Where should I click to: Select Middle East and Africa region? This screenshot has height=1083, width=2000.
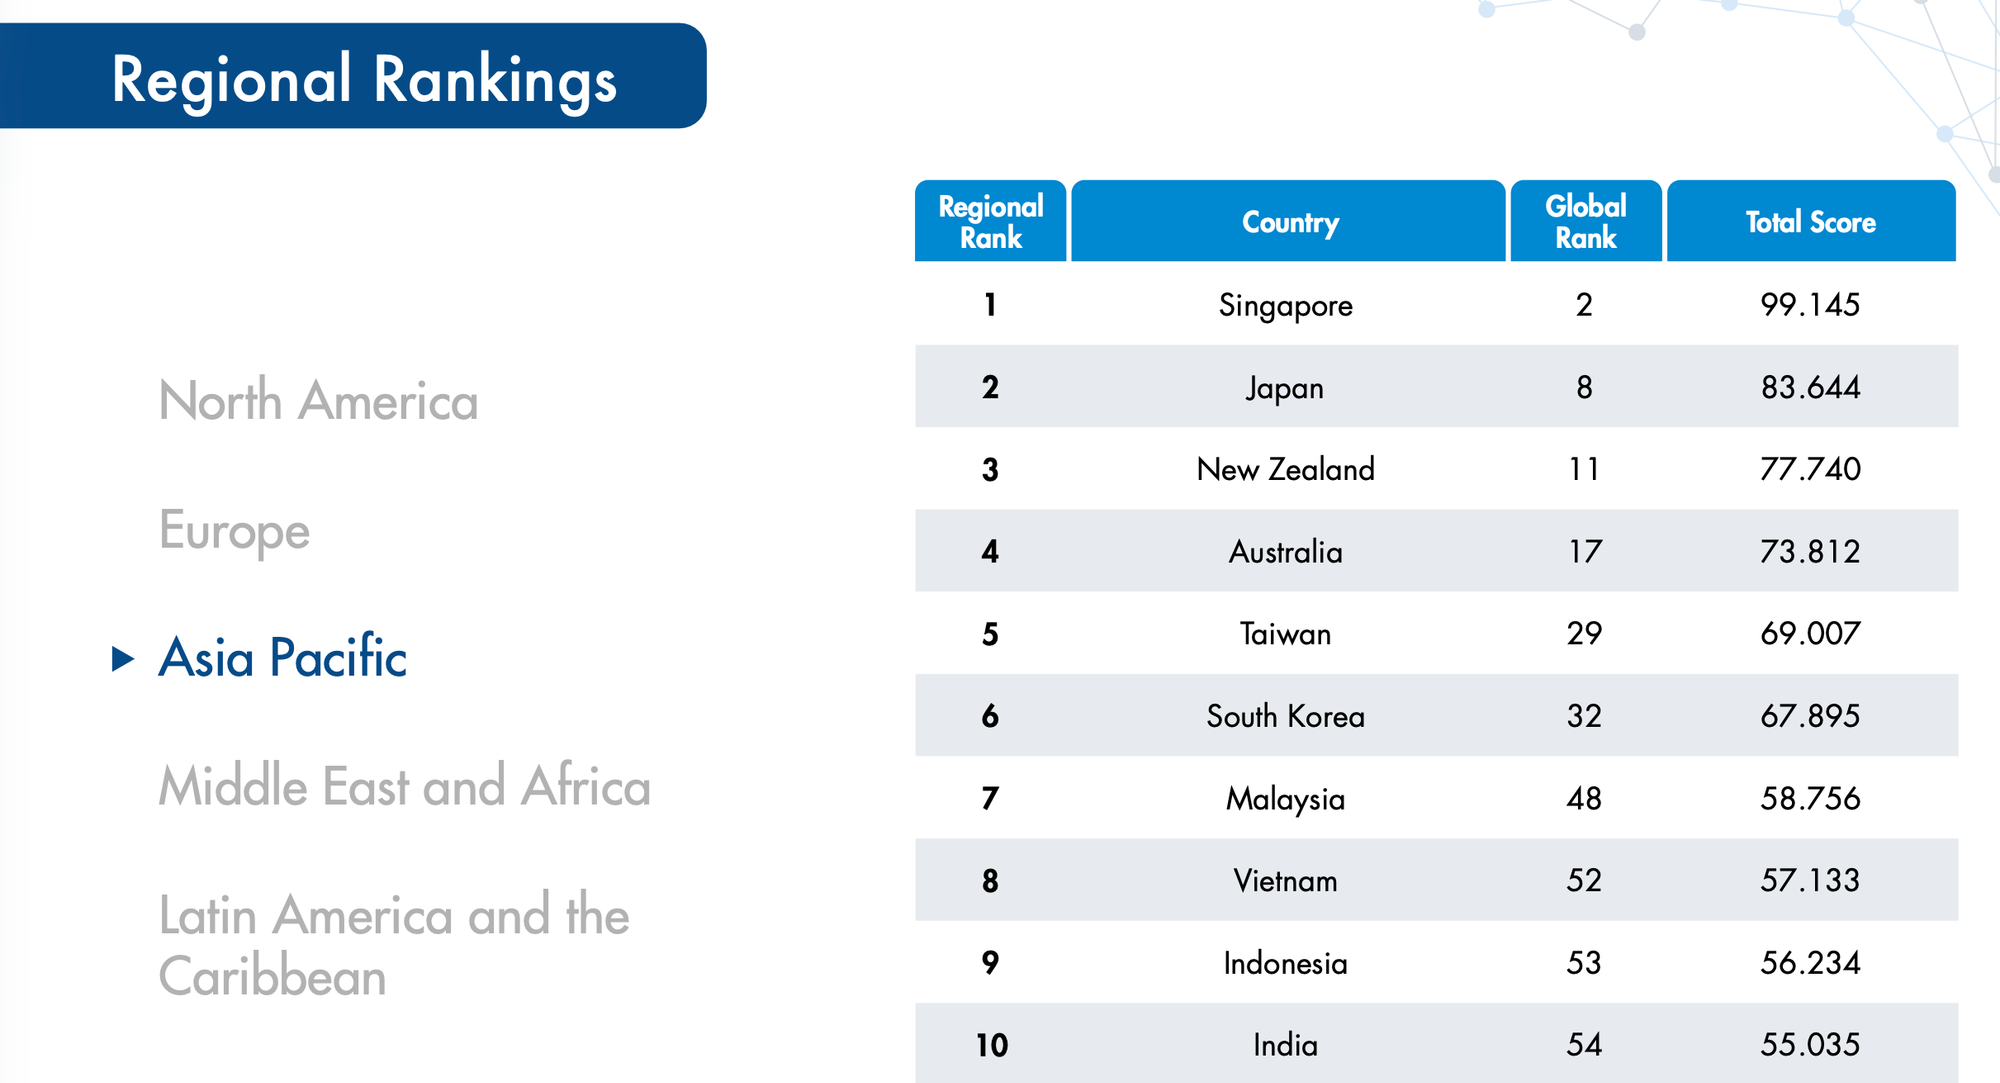coord(404,786)
